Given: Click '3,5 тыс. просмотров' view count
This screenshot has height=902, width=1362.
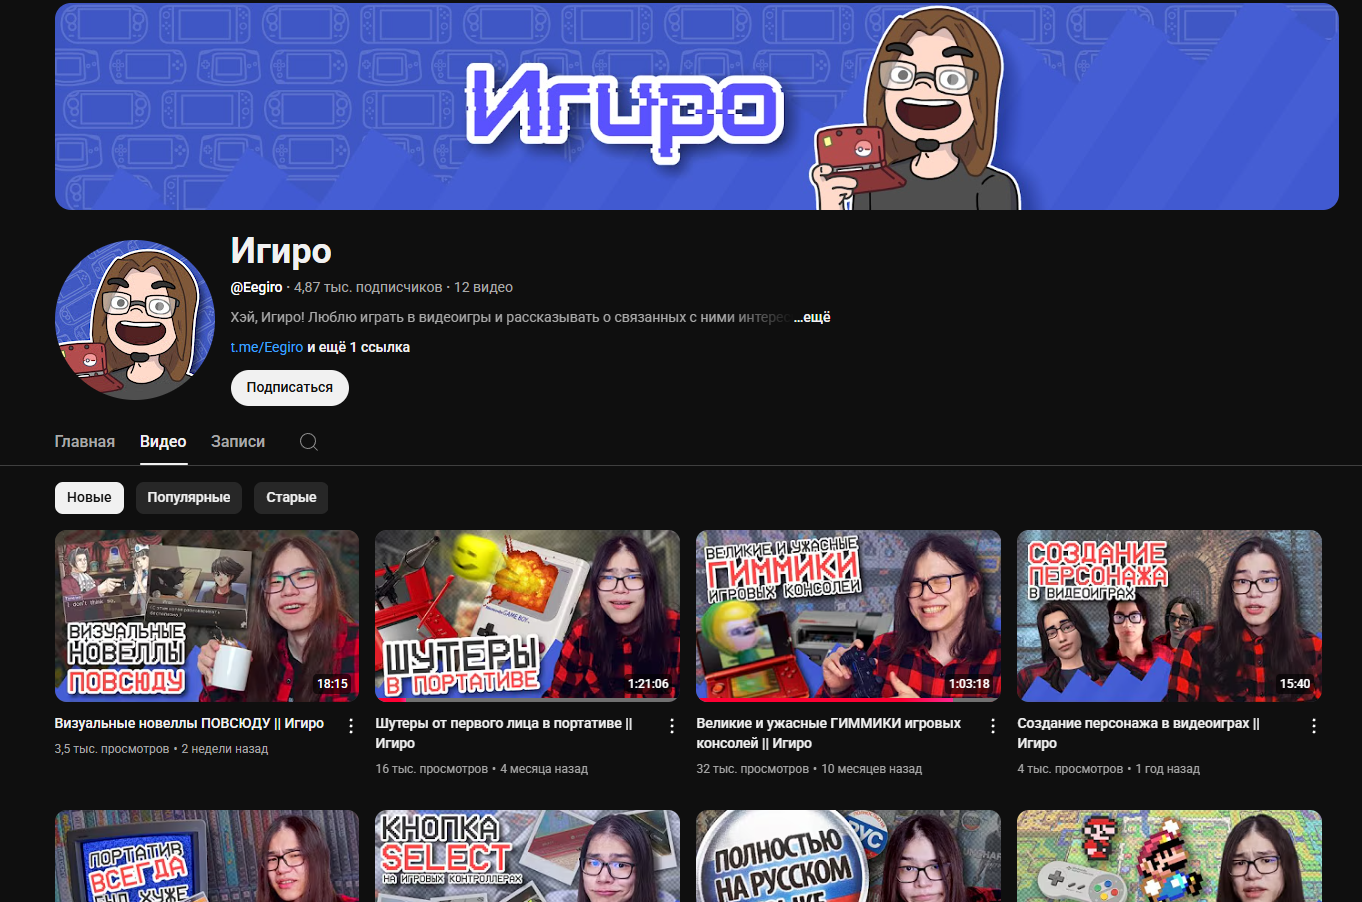Looking at the screenshot, I should pyautogui.click(x=112, y=749).
